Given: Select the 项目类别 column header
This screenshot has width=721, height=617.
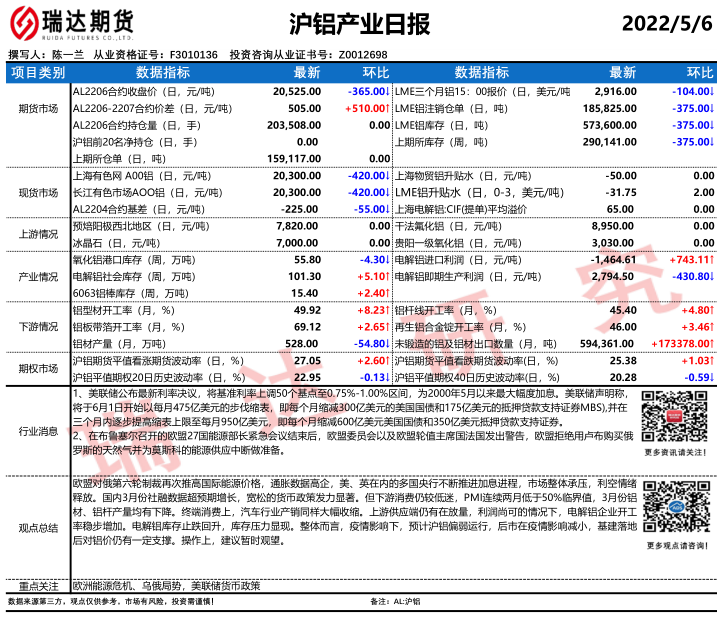Looking at the screenshot, I should 38,73.
